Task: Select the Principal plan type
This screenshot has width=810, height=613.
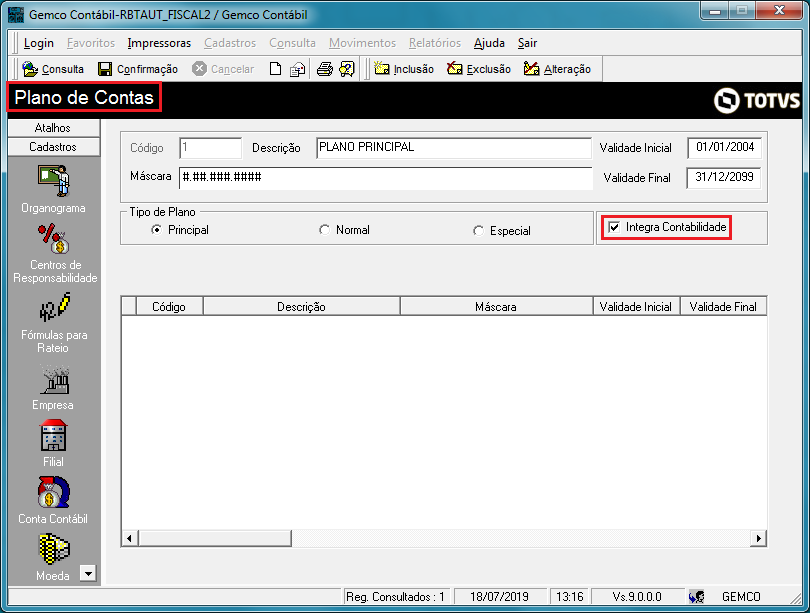Action: [x=180, y=230]
